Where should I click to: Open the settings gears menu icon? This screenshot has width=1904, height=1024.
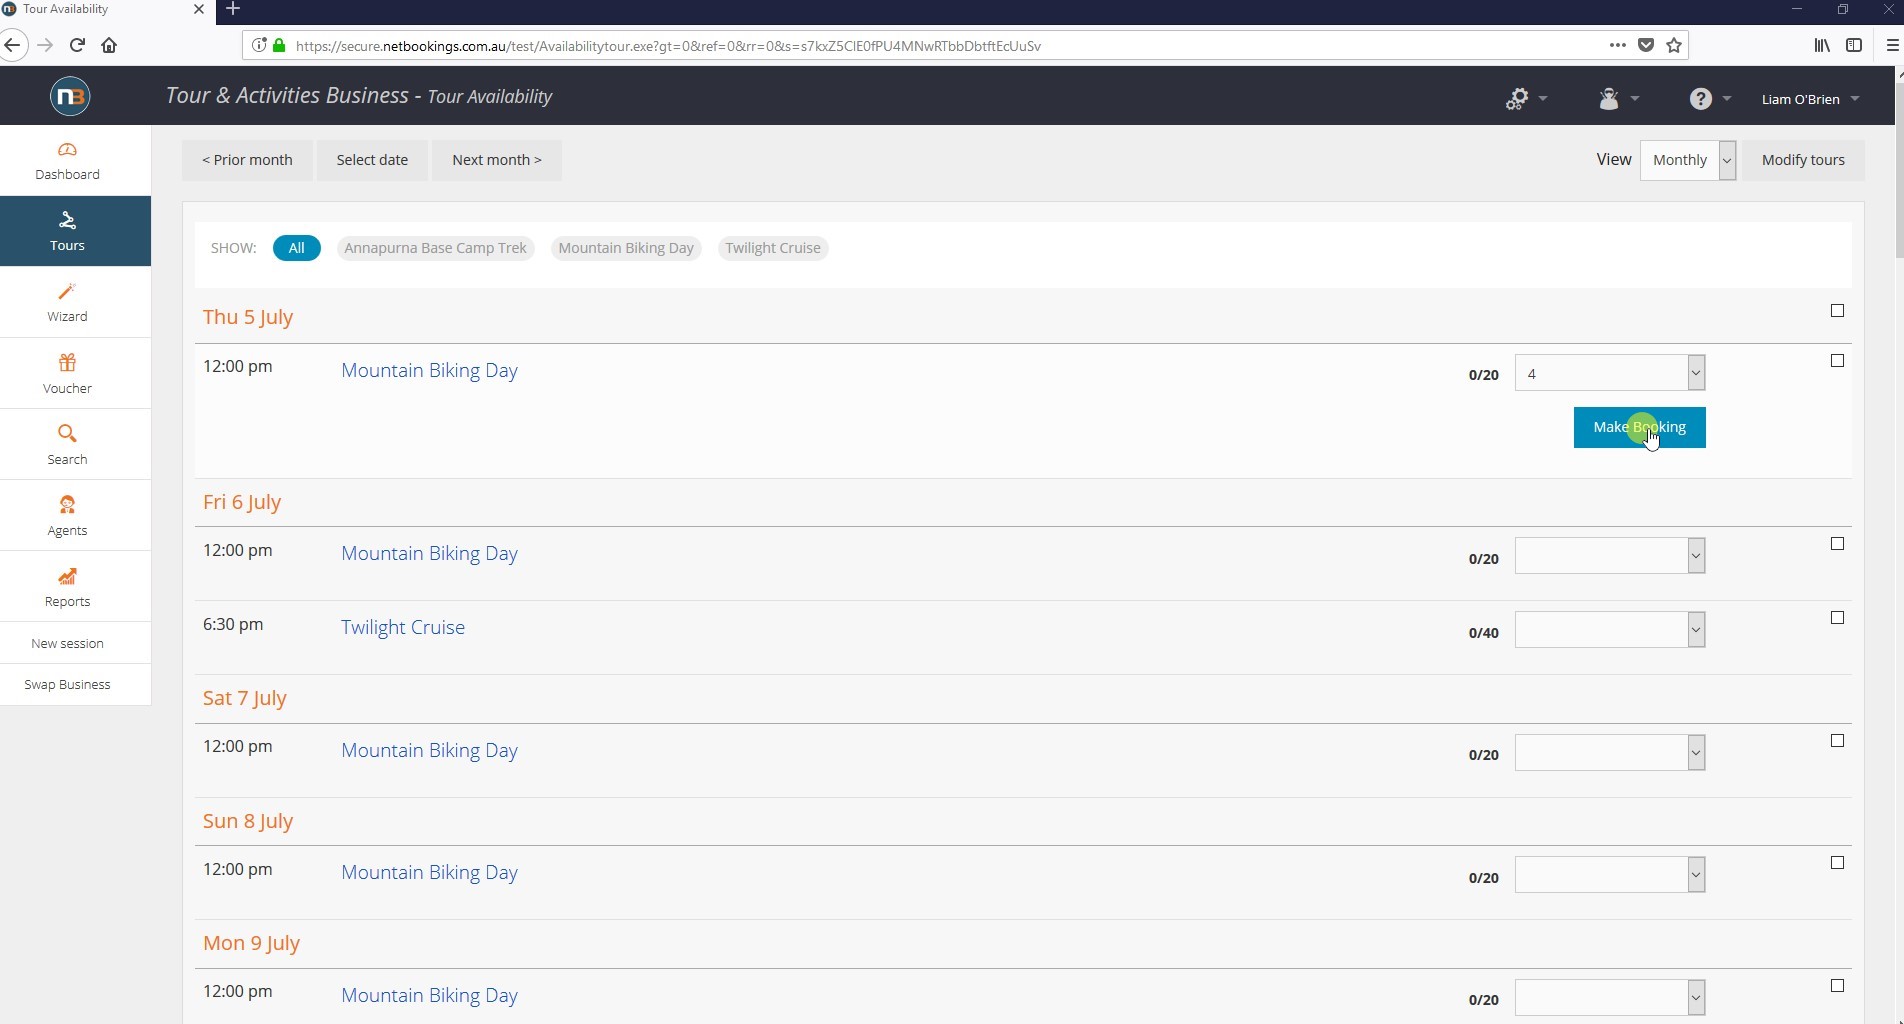1517,98
